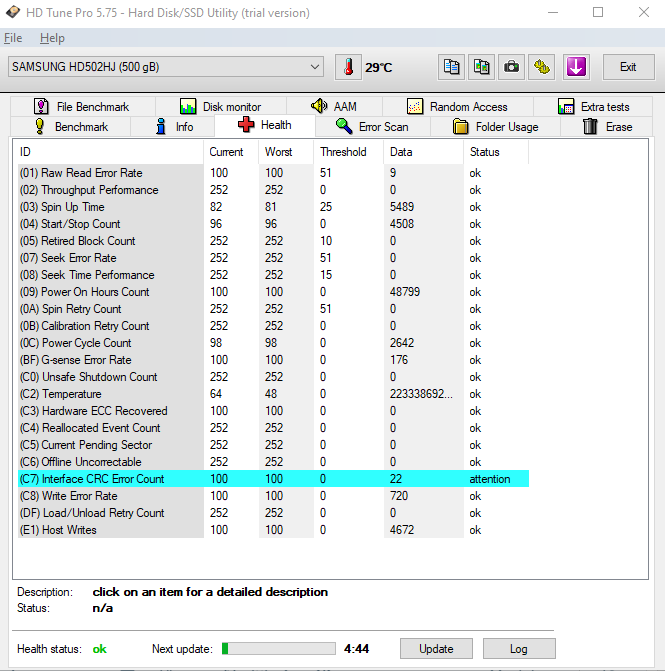Select the (0C) Power Cycle Count row
This screenshot has width=665, height=671.
pyautogui.click(x=273, y=343)
